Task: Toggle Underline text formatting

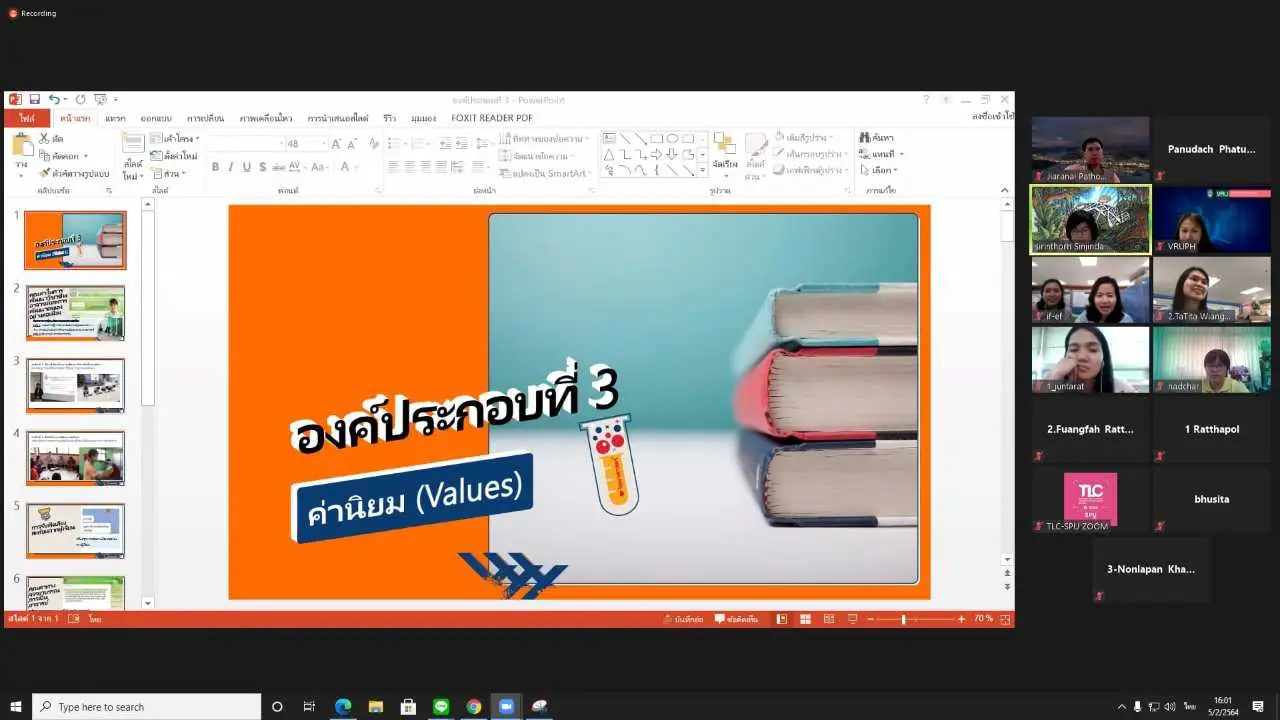Action: 246,167
